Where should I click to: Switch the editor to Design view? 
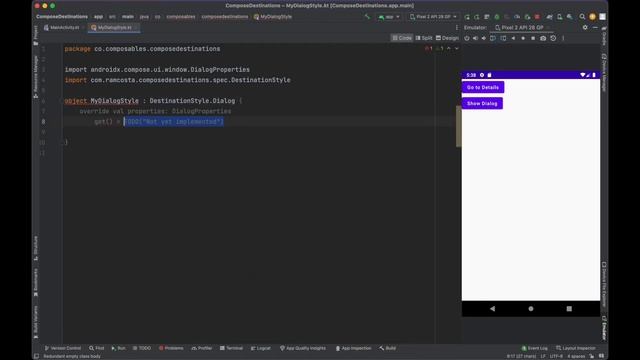click(x=447, y=38)
